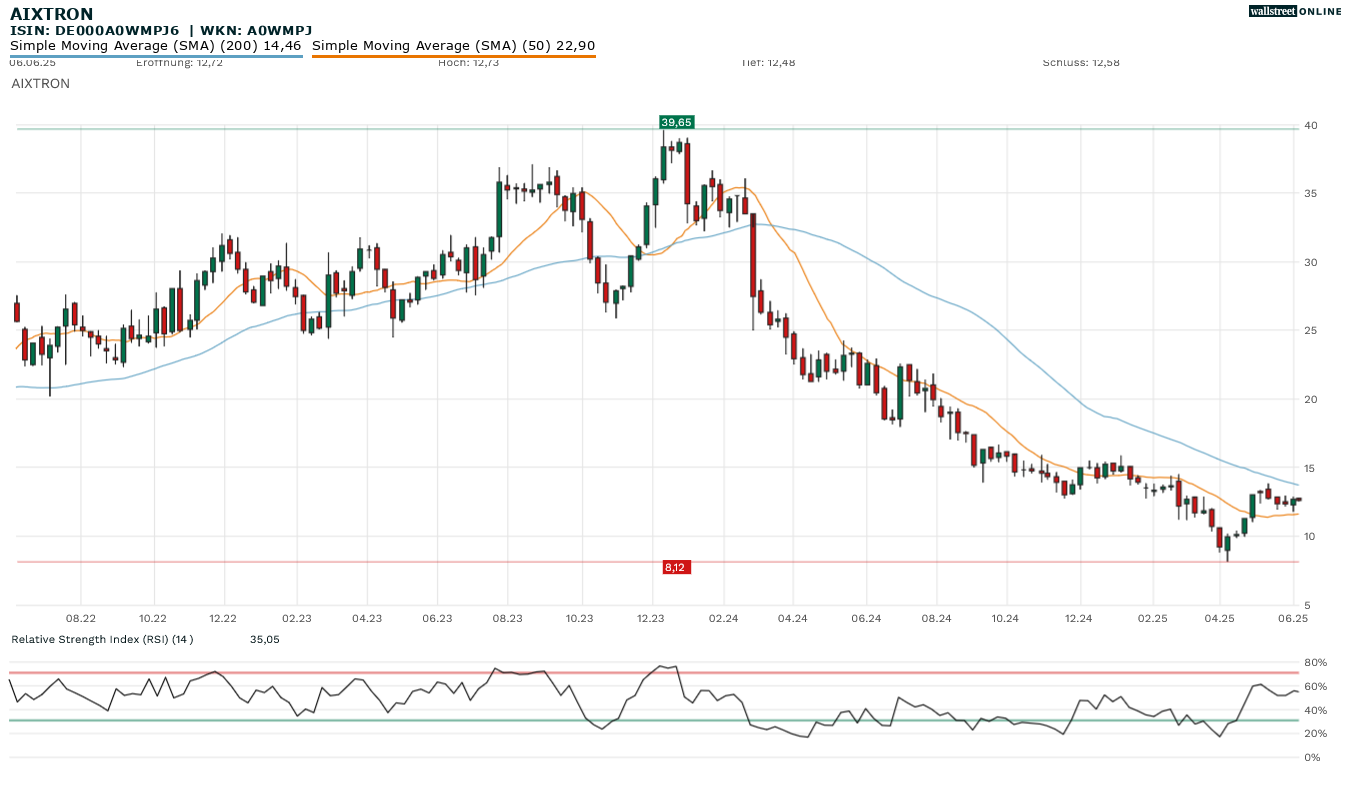
Task: Click the blue SMA 200 color line
Action: [156, 57]
